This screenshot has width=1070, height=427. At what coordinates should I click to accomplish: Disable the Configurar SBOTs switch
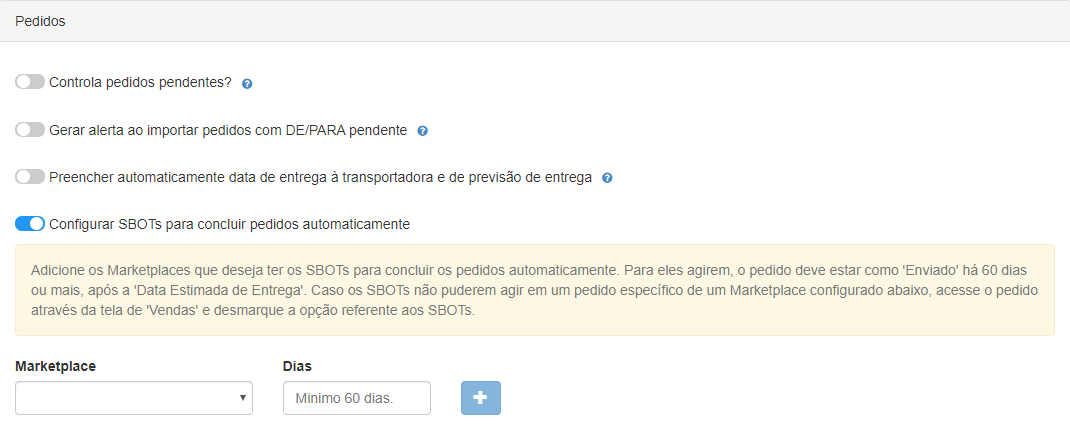(30, 224)
